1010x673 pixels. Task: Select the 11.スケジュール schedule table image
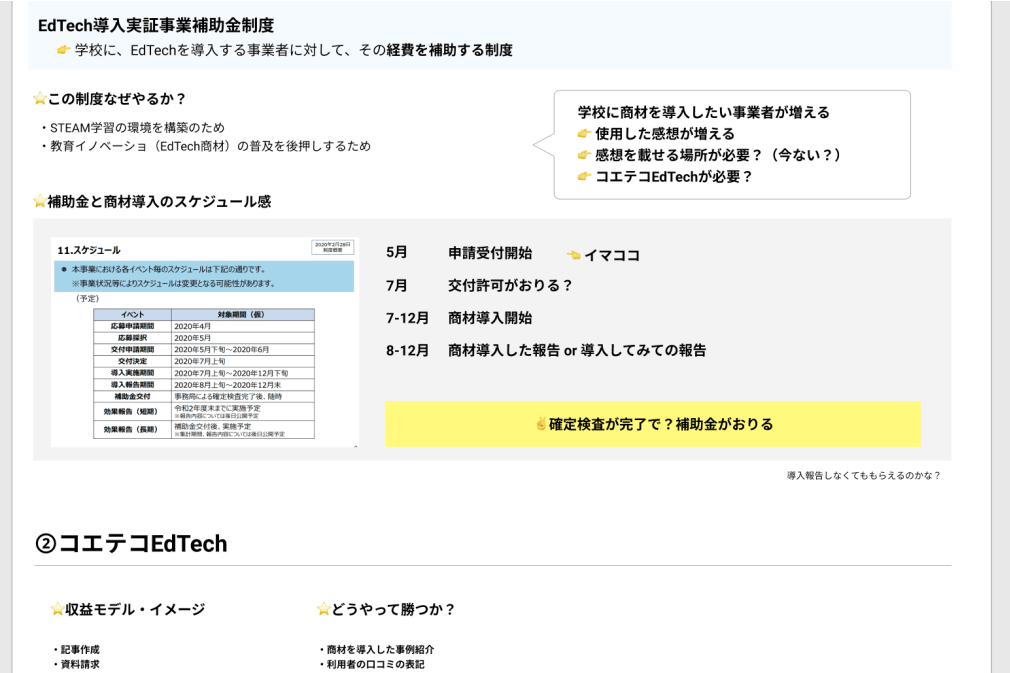(205, 341)
